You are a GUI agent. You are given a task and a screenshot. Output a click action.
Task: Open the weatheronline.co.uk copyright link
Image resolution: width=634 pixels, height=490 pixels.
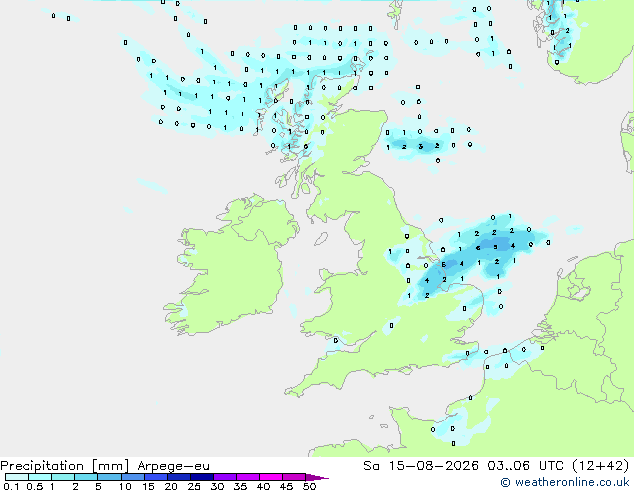[565, 482]
